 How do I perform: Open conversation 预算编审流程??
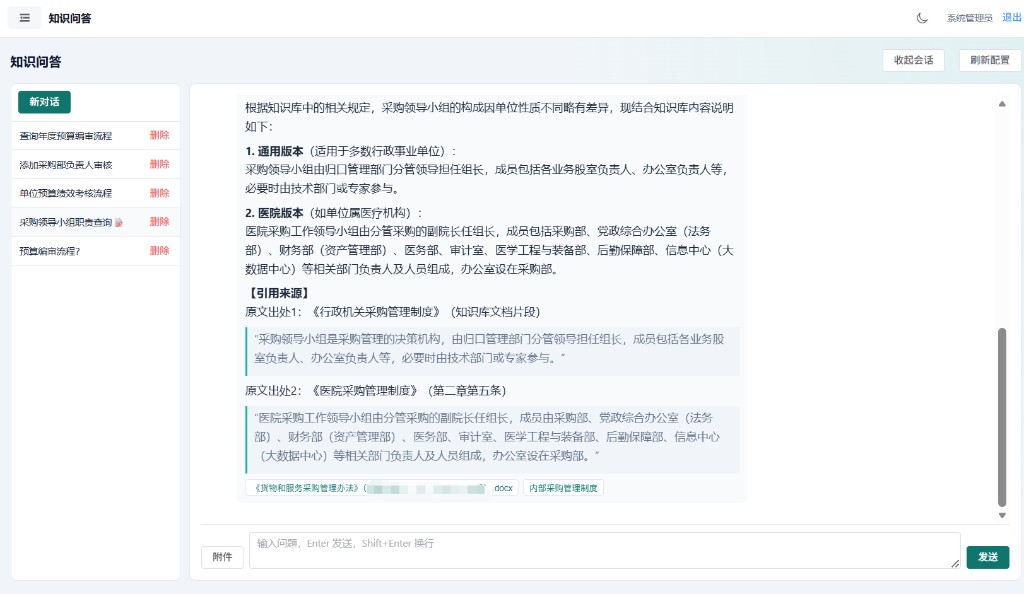coord(50,251)
